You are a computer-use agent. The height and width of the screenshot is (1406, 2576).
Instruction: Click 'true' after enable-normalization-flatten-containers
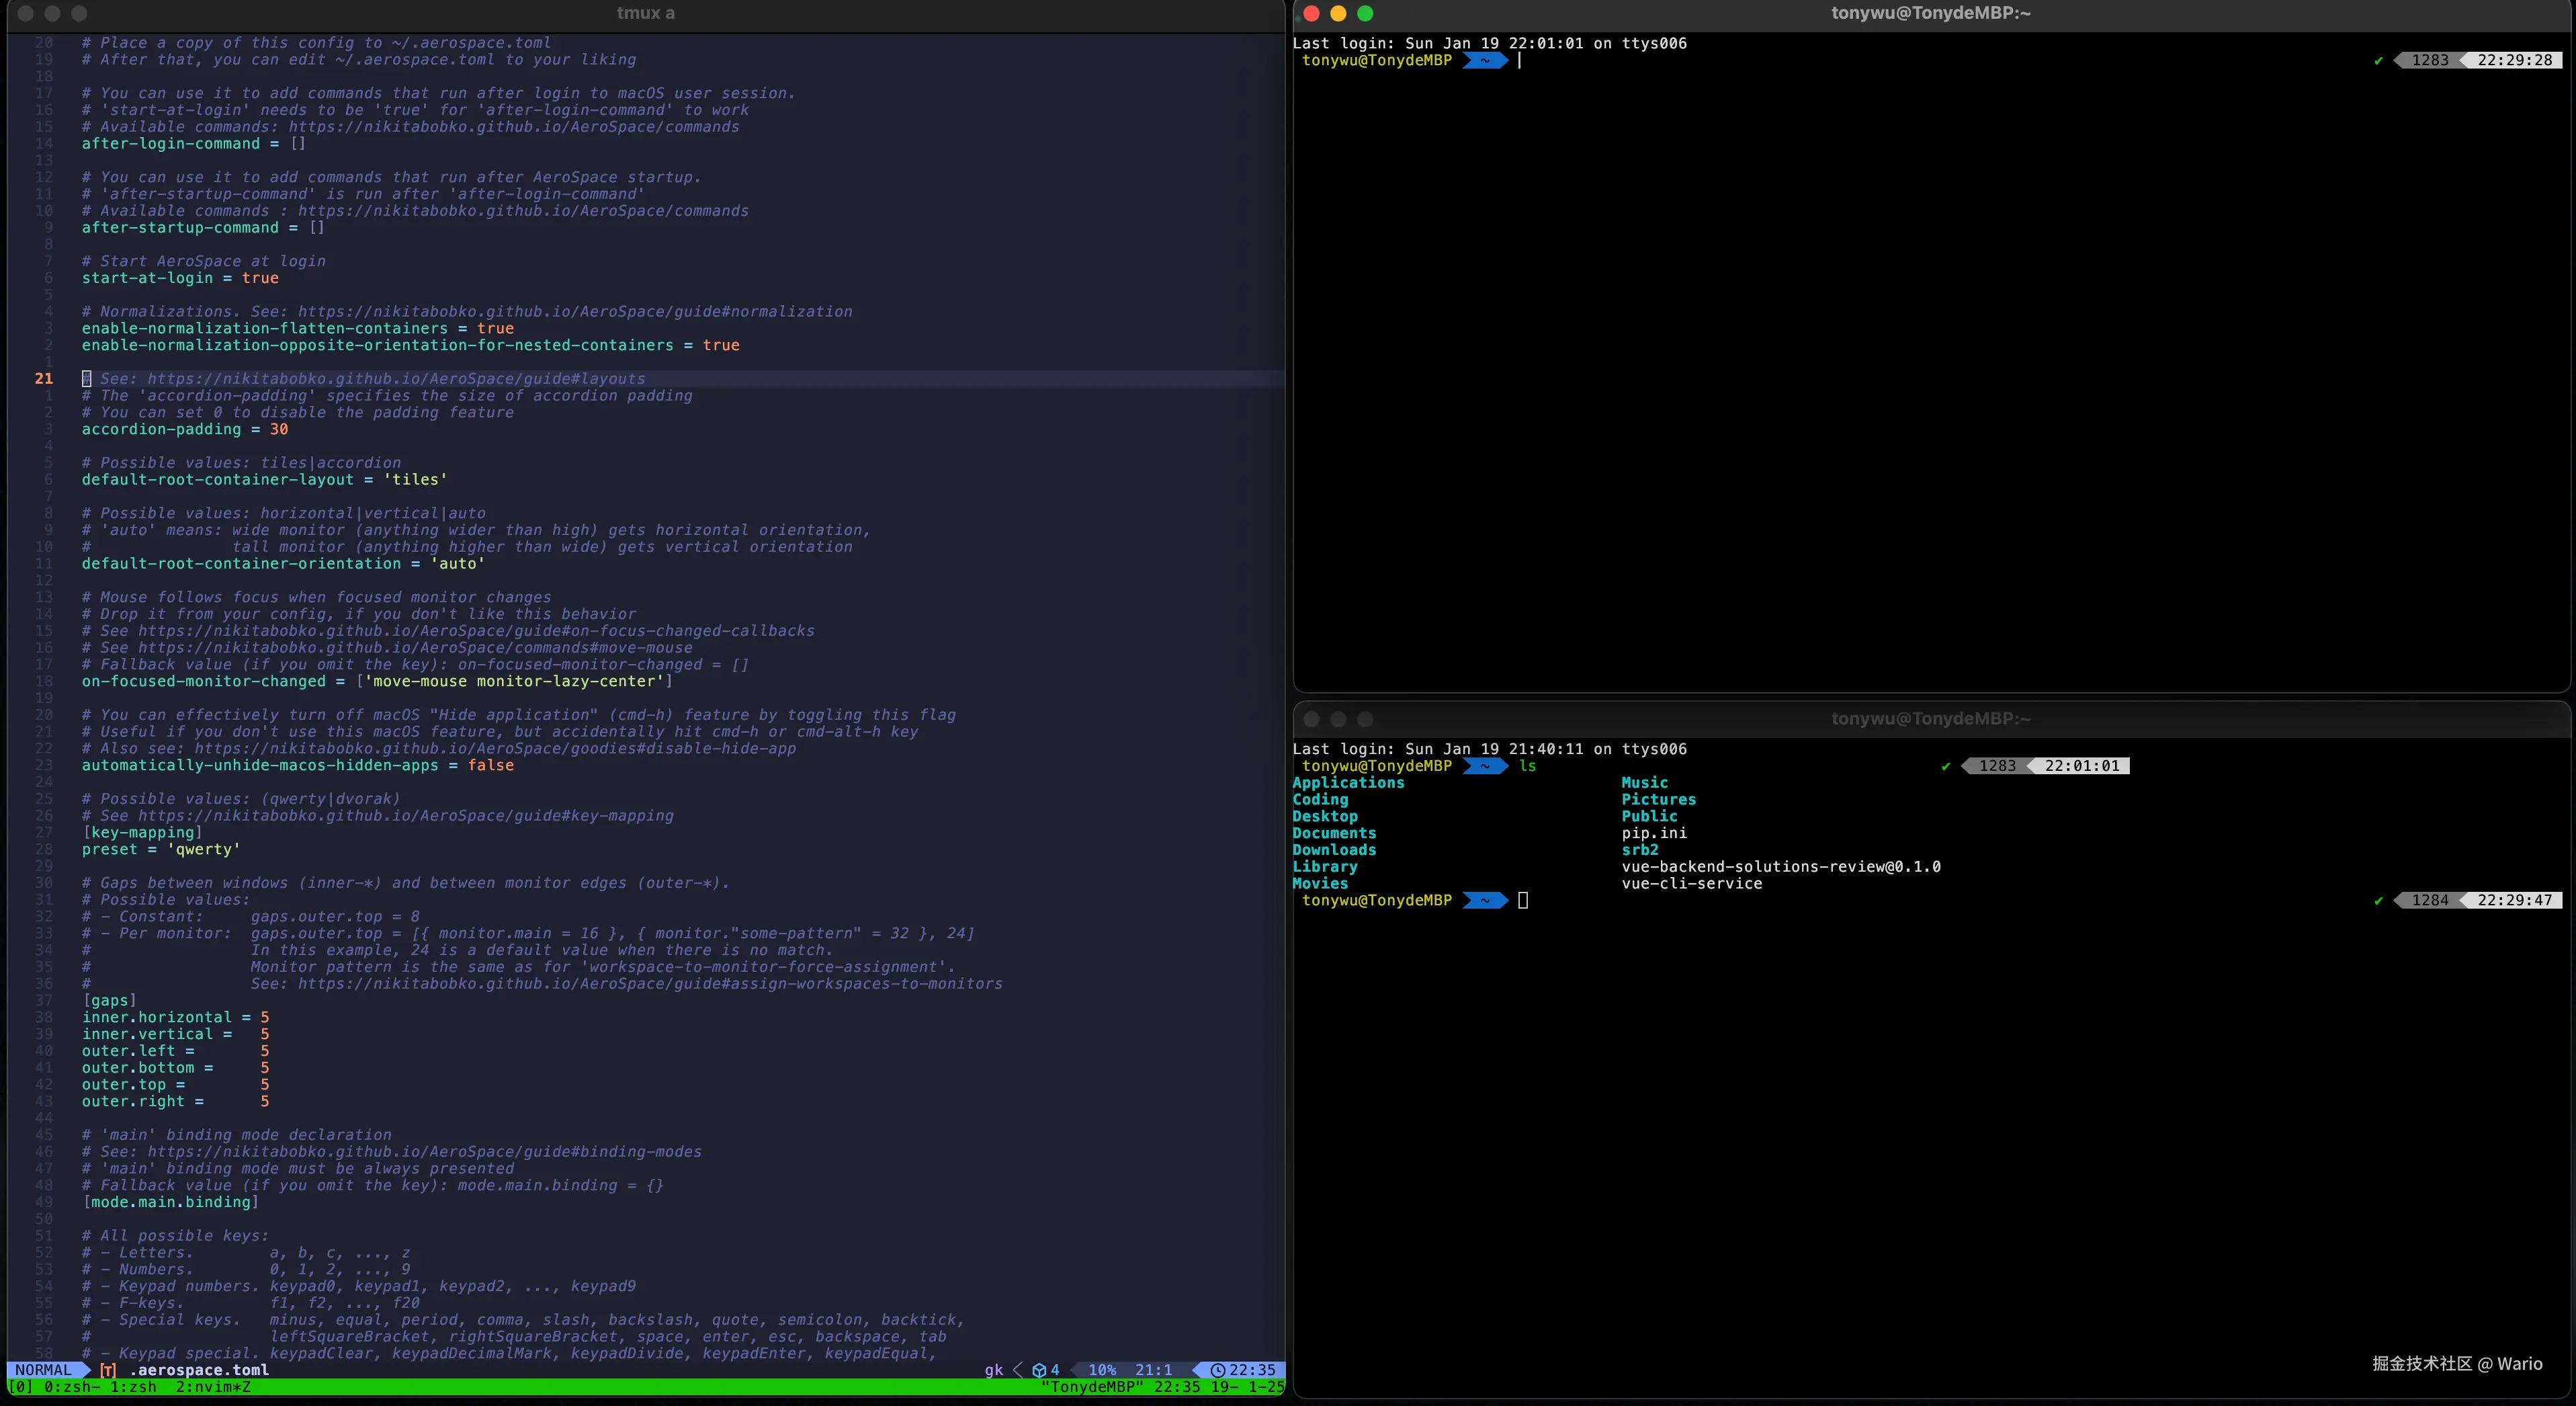[x=495, y=328]
